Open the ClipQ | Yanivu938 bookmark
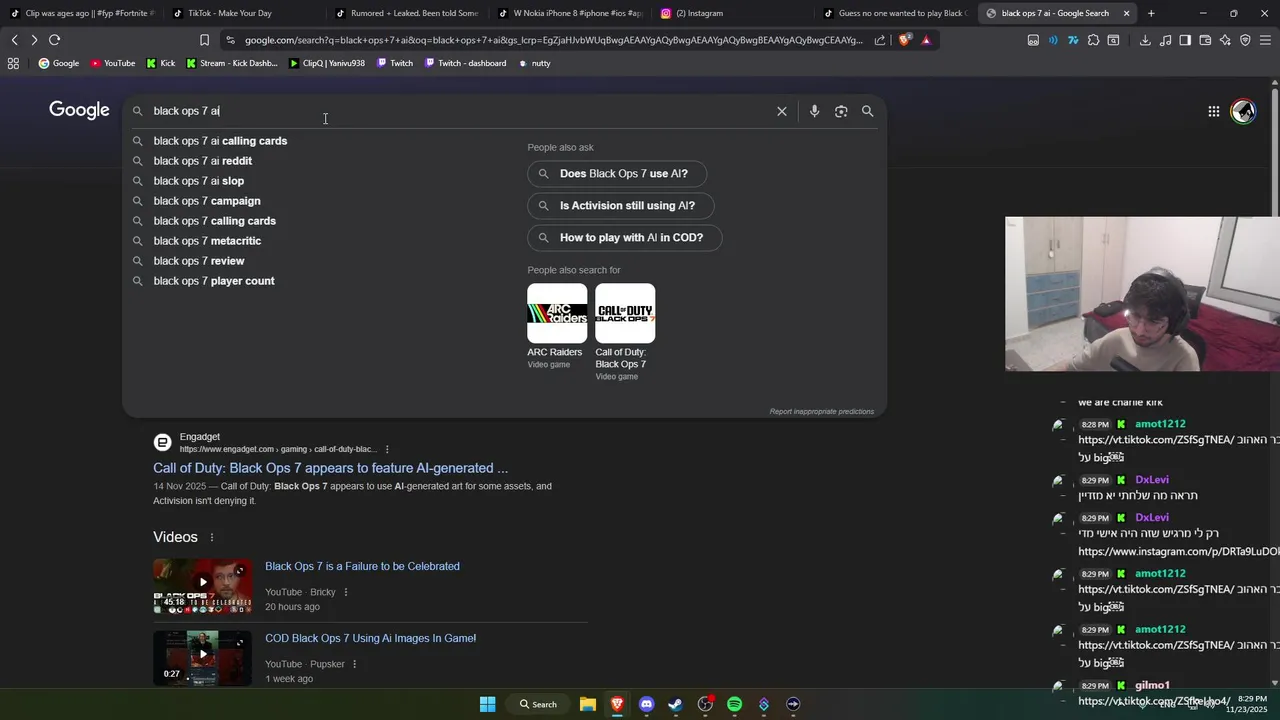This screenshot has width=1280, height=720. [326, 63]
